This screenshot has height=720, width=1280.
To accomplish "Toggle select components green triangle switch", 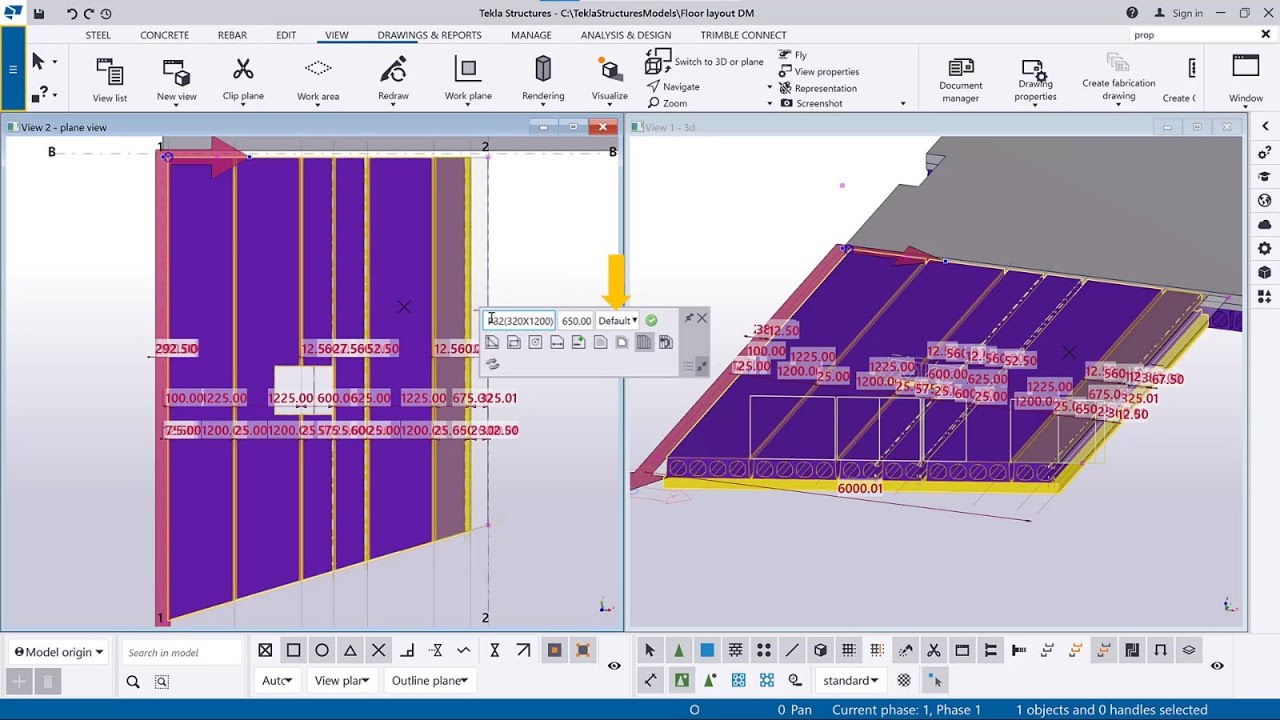I will [679, 650].
